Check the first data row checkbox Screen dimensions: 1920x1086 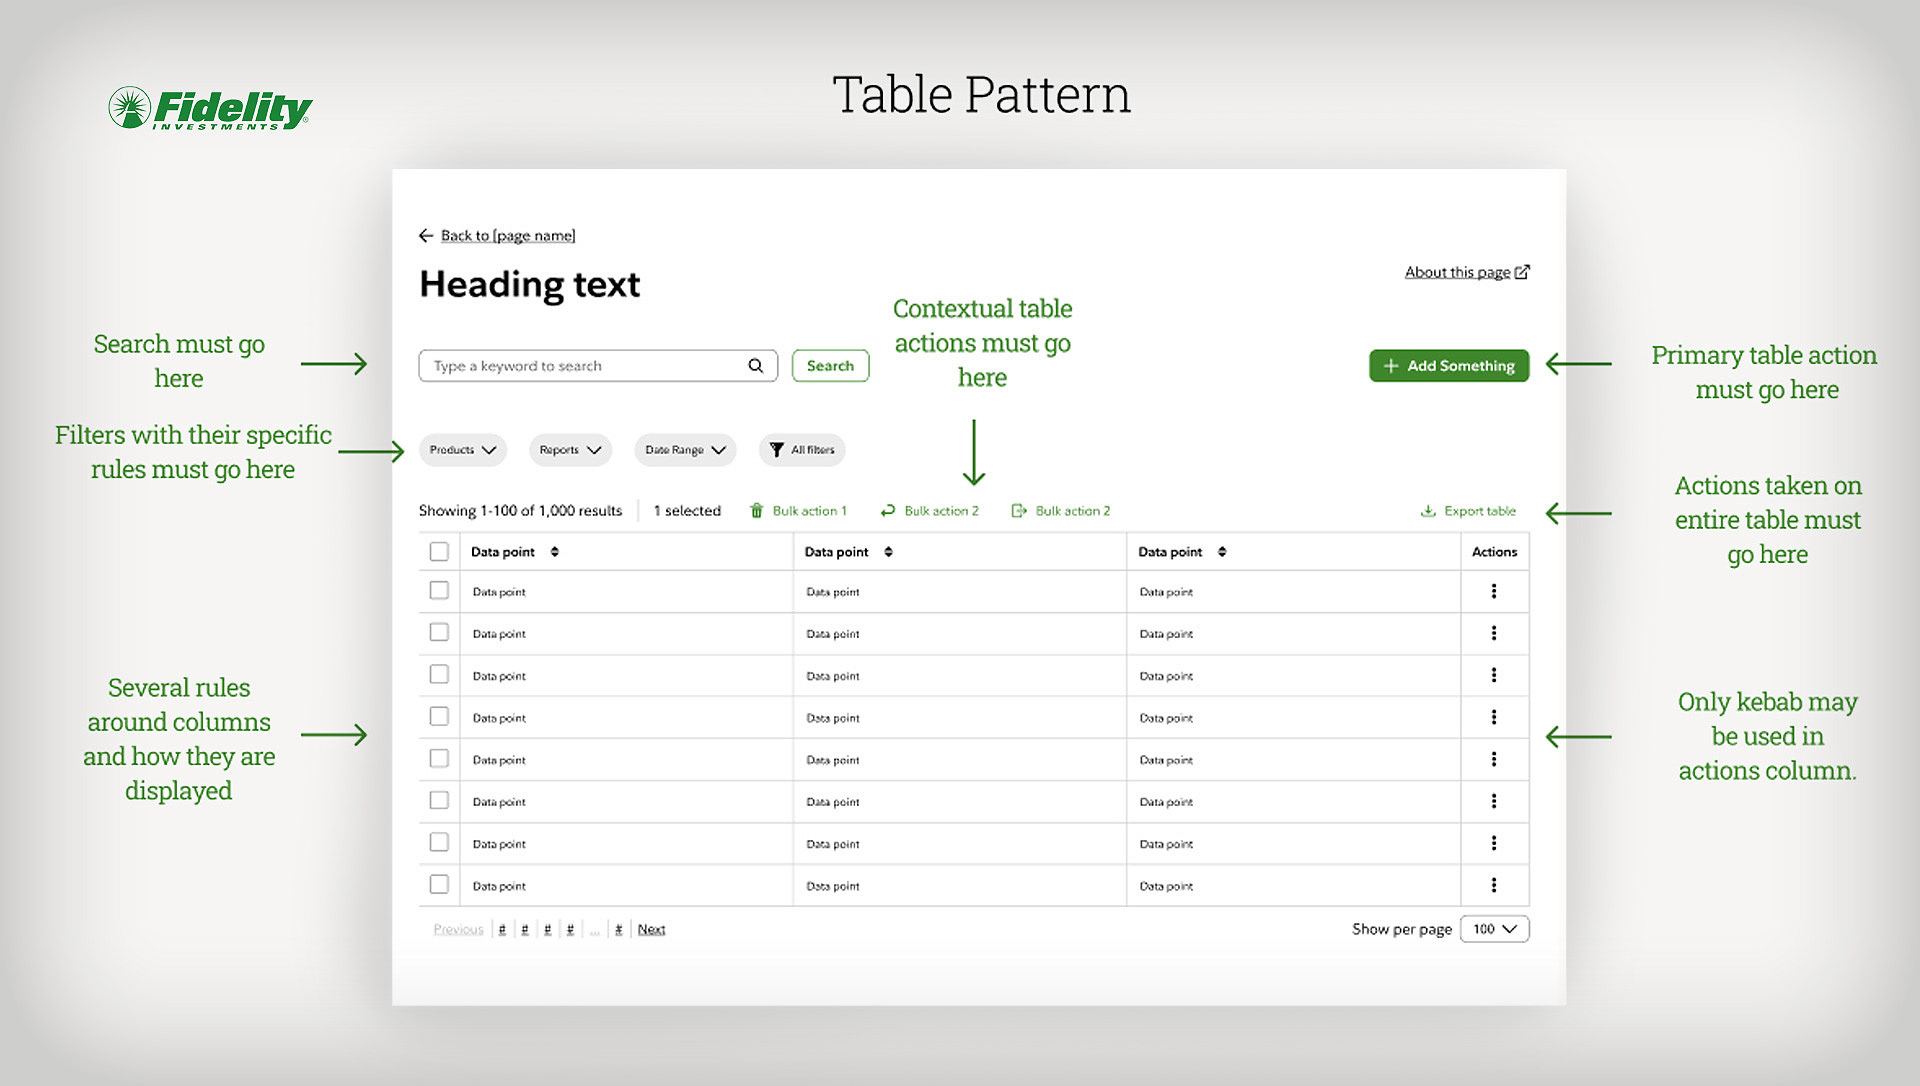pos(439,591)
